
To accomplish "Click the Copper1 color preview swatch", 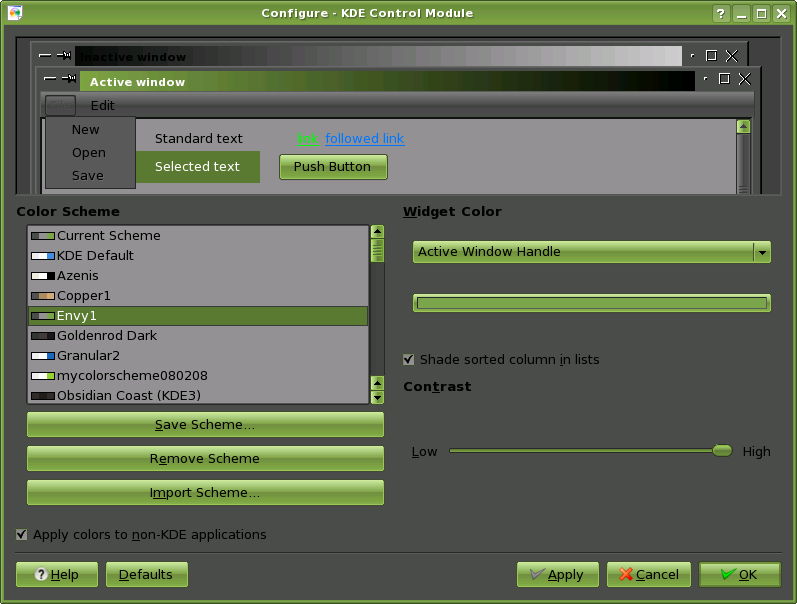I will [43, 296].
